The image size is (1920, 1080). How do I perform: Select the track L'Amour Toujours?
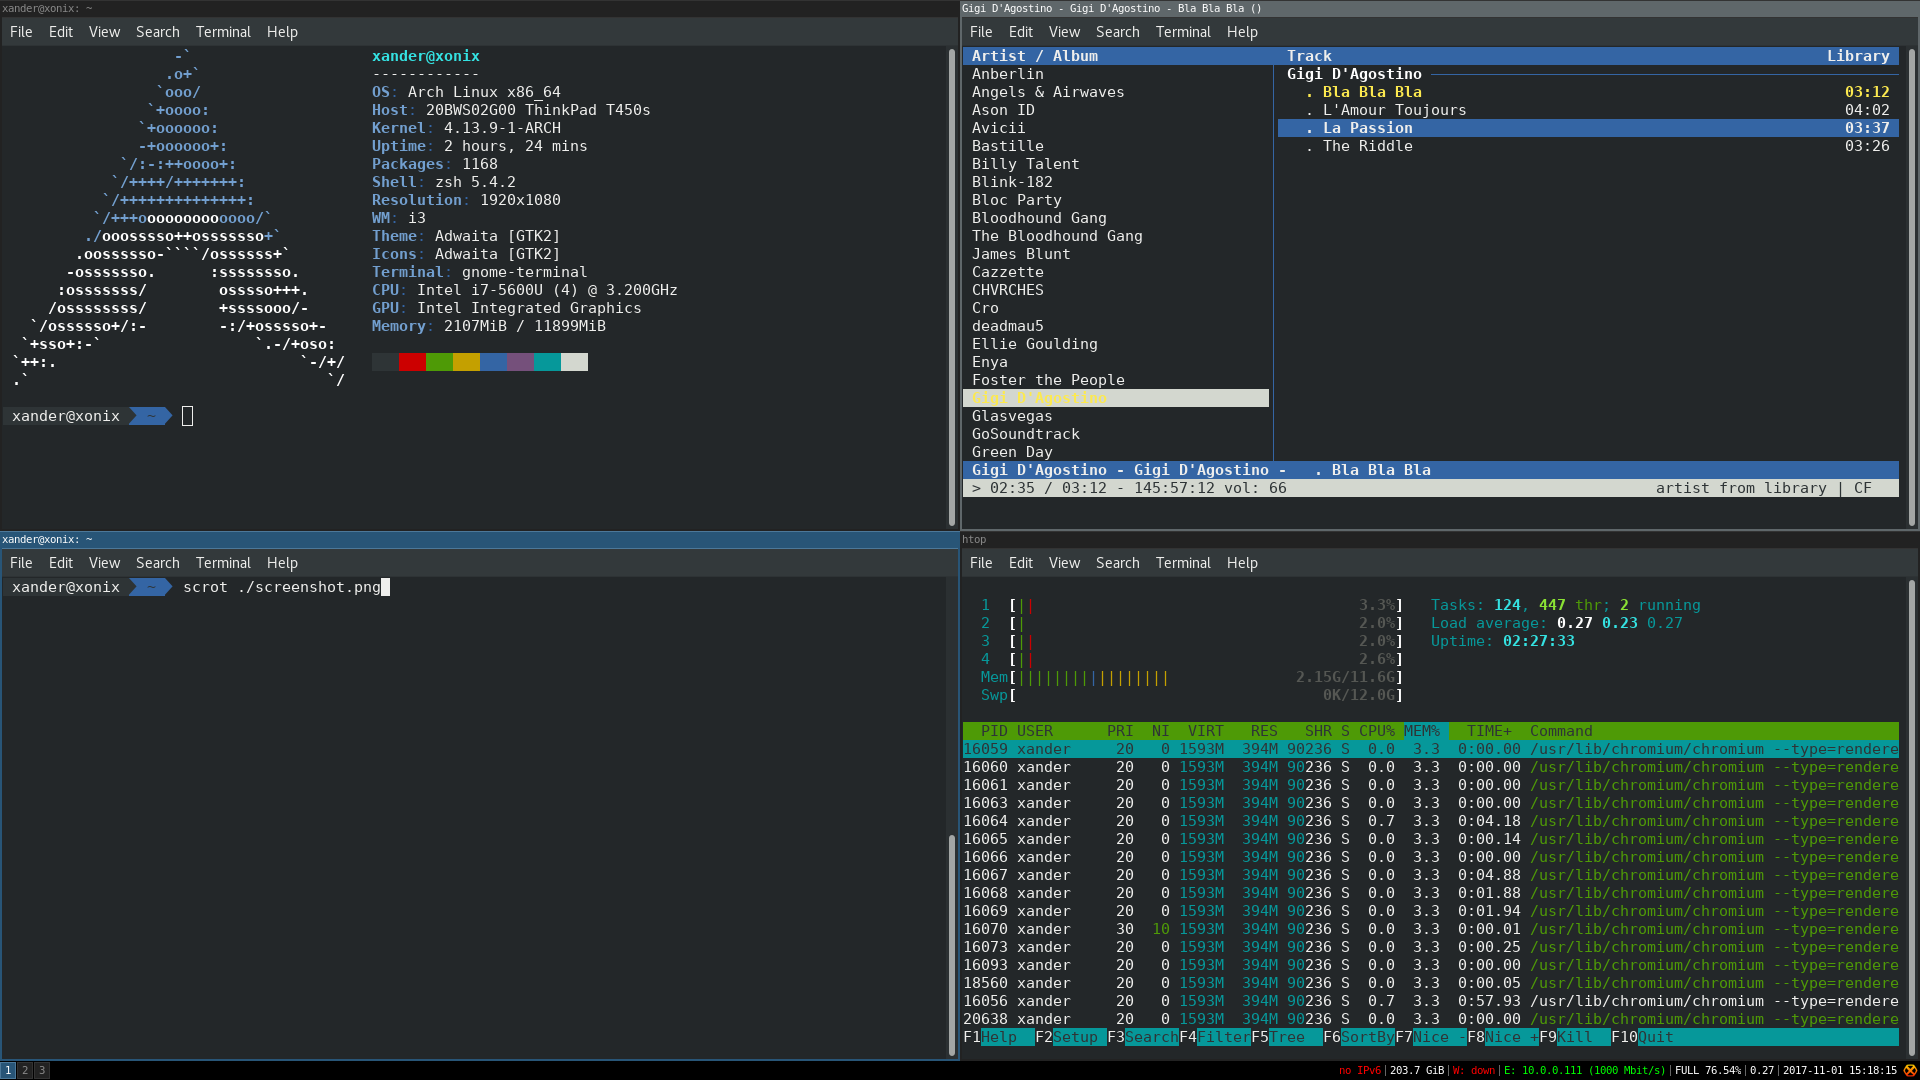[x=1394, y=110]
